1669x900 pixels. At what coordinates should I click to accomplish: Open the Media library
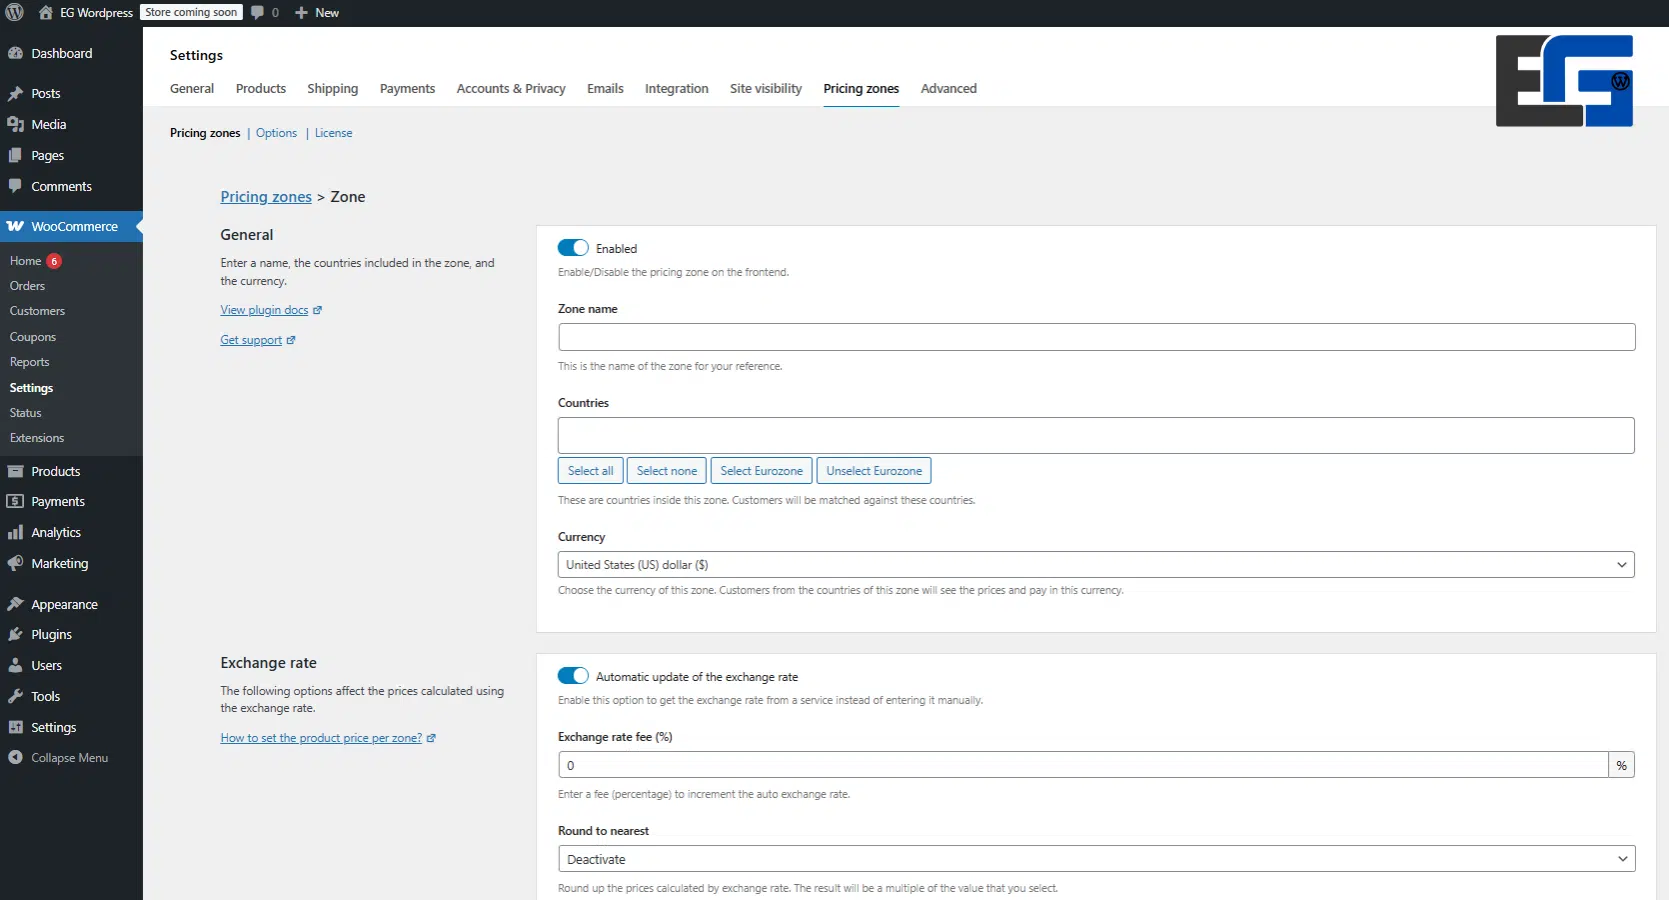point(46,124)
